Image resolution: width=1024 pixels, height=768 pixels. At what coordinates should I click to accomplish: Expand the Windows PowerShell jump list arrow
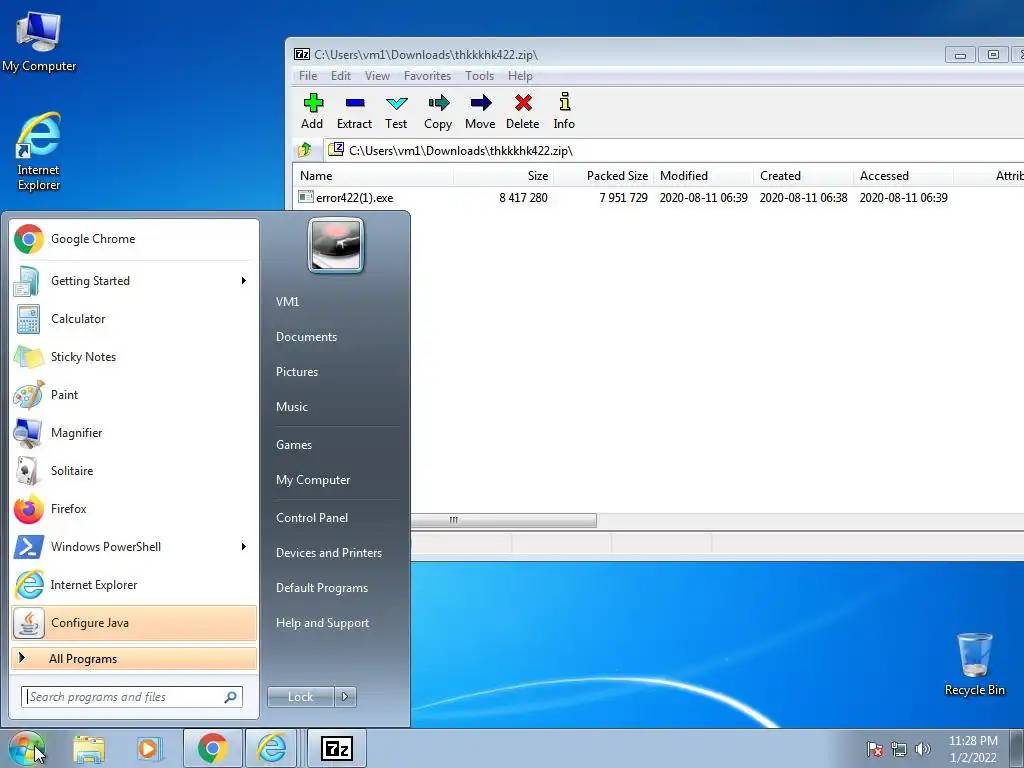pyautogui.click(x=244, y=547)
